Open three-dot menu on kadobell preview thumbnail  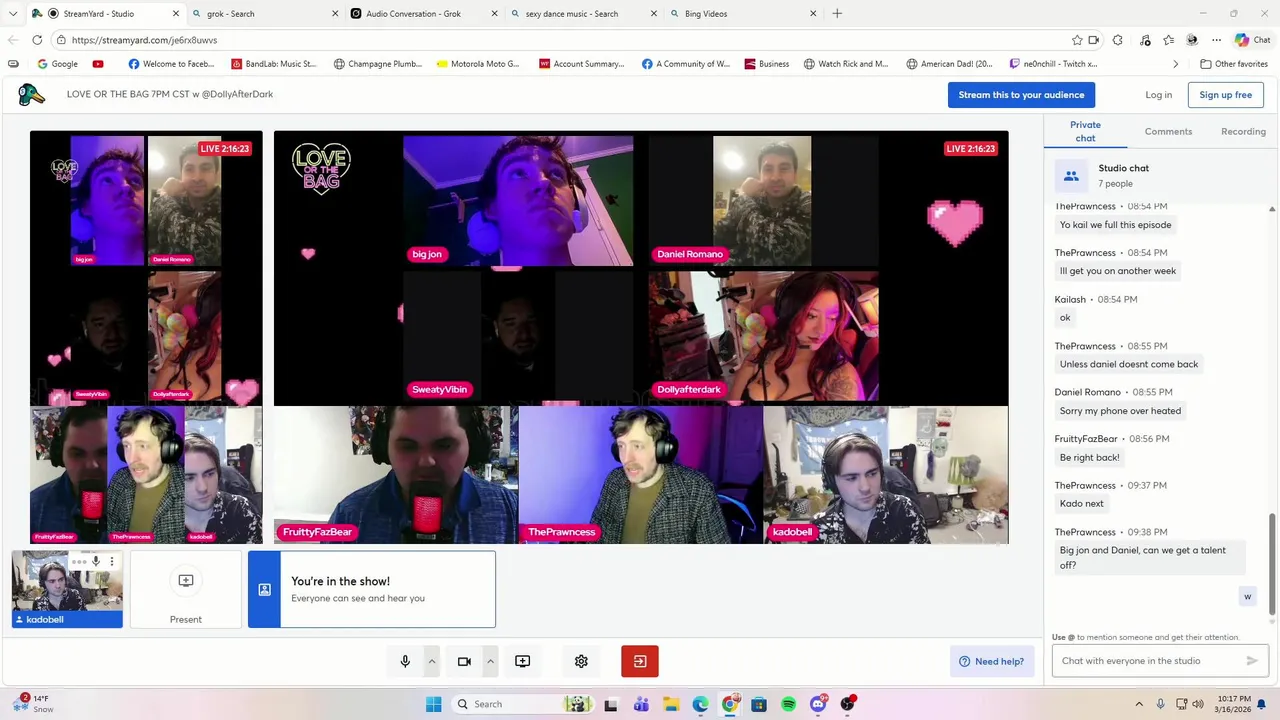coord(112,562)
